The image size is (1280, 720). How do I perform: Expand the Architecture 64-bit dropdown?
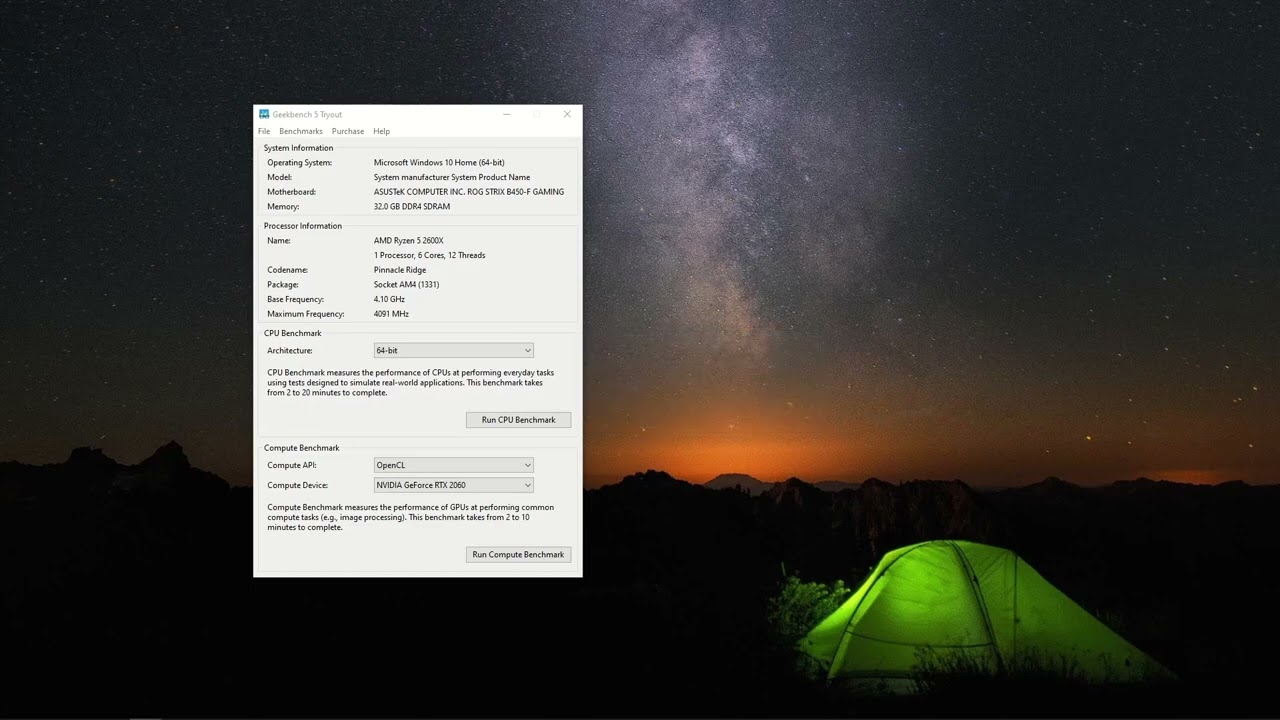pyautogui.click(x=453, y=350)
